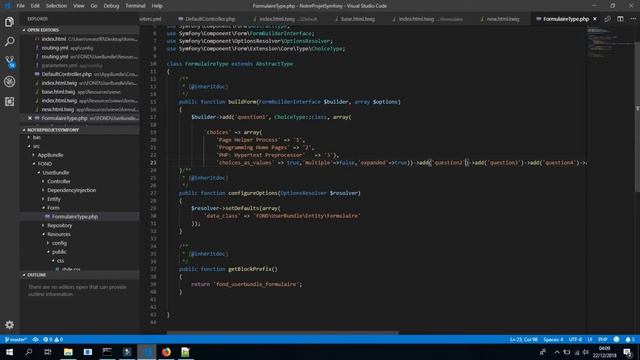
Task: Click the editor horizontal scrollbar
Action: (282, 333)
